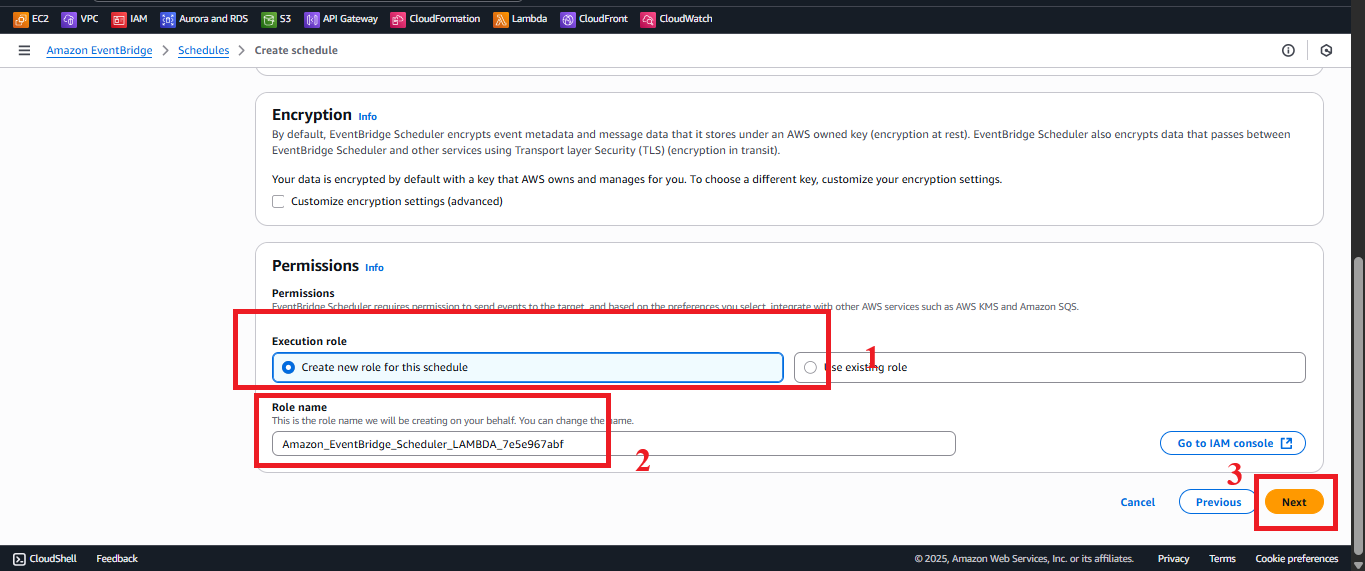Open EC2 service shortcut icon
The height and width of the screenshot is (571, 1365).
[20, 19]
